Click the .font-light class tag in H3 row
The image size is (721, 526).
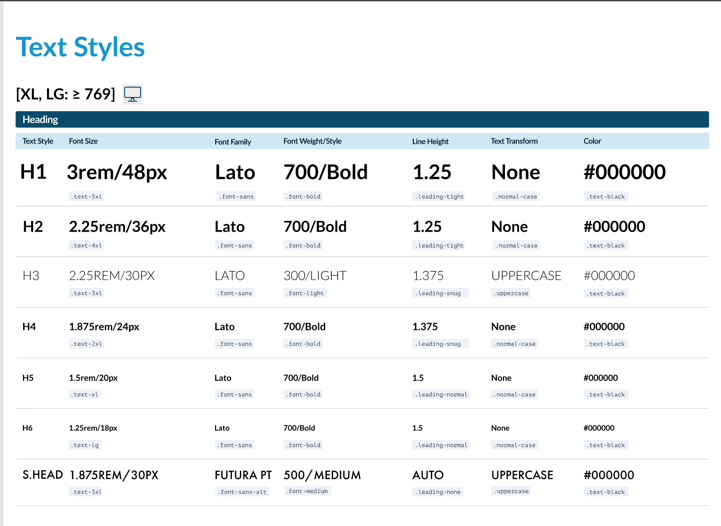[x=305, y=293]
